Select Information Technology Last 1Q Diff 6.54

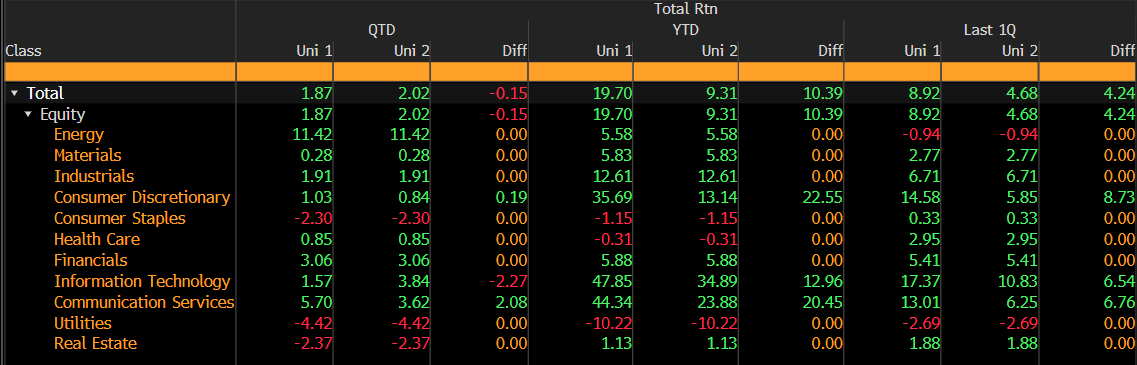pyautogui.click(x=1120, y=282)
